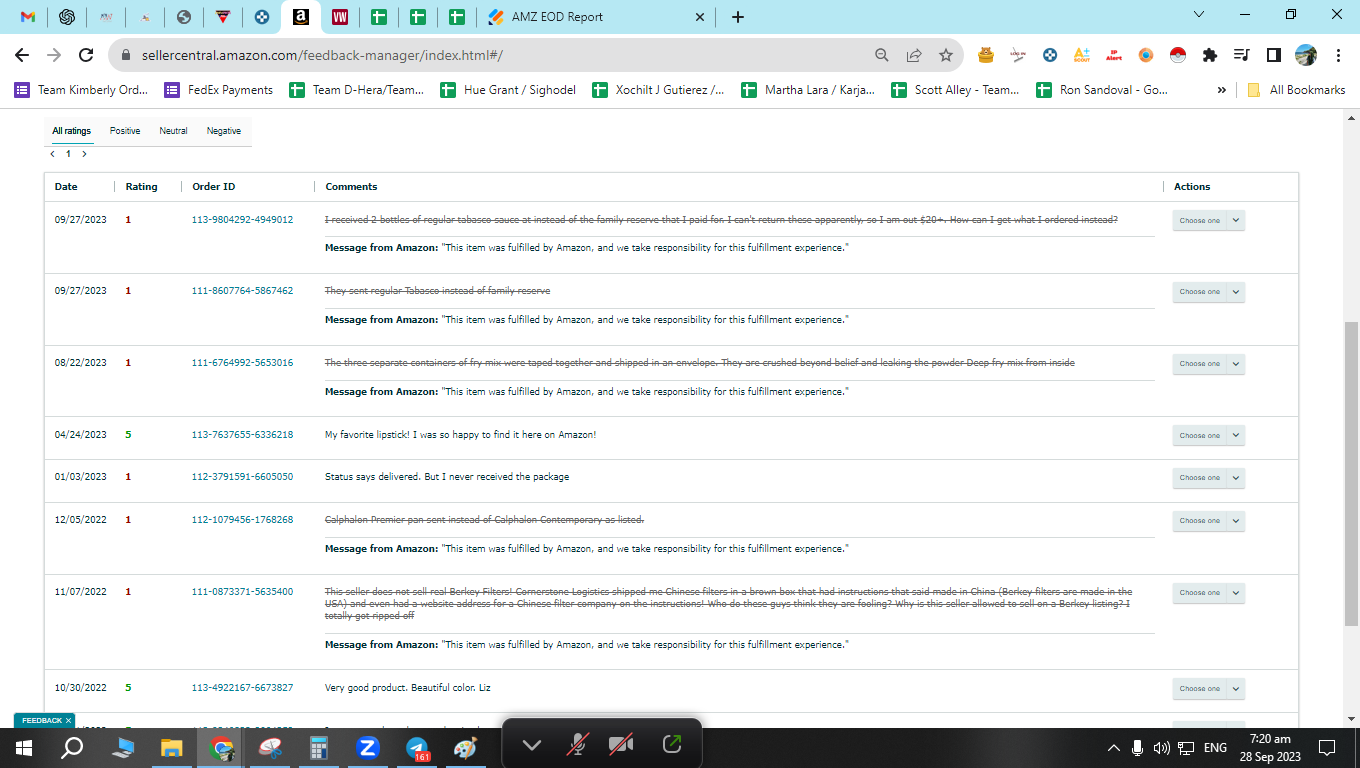Open Chrome's three-dot menu
This screenshot has width=1360, height=768.
click(x=1338, y=55)
